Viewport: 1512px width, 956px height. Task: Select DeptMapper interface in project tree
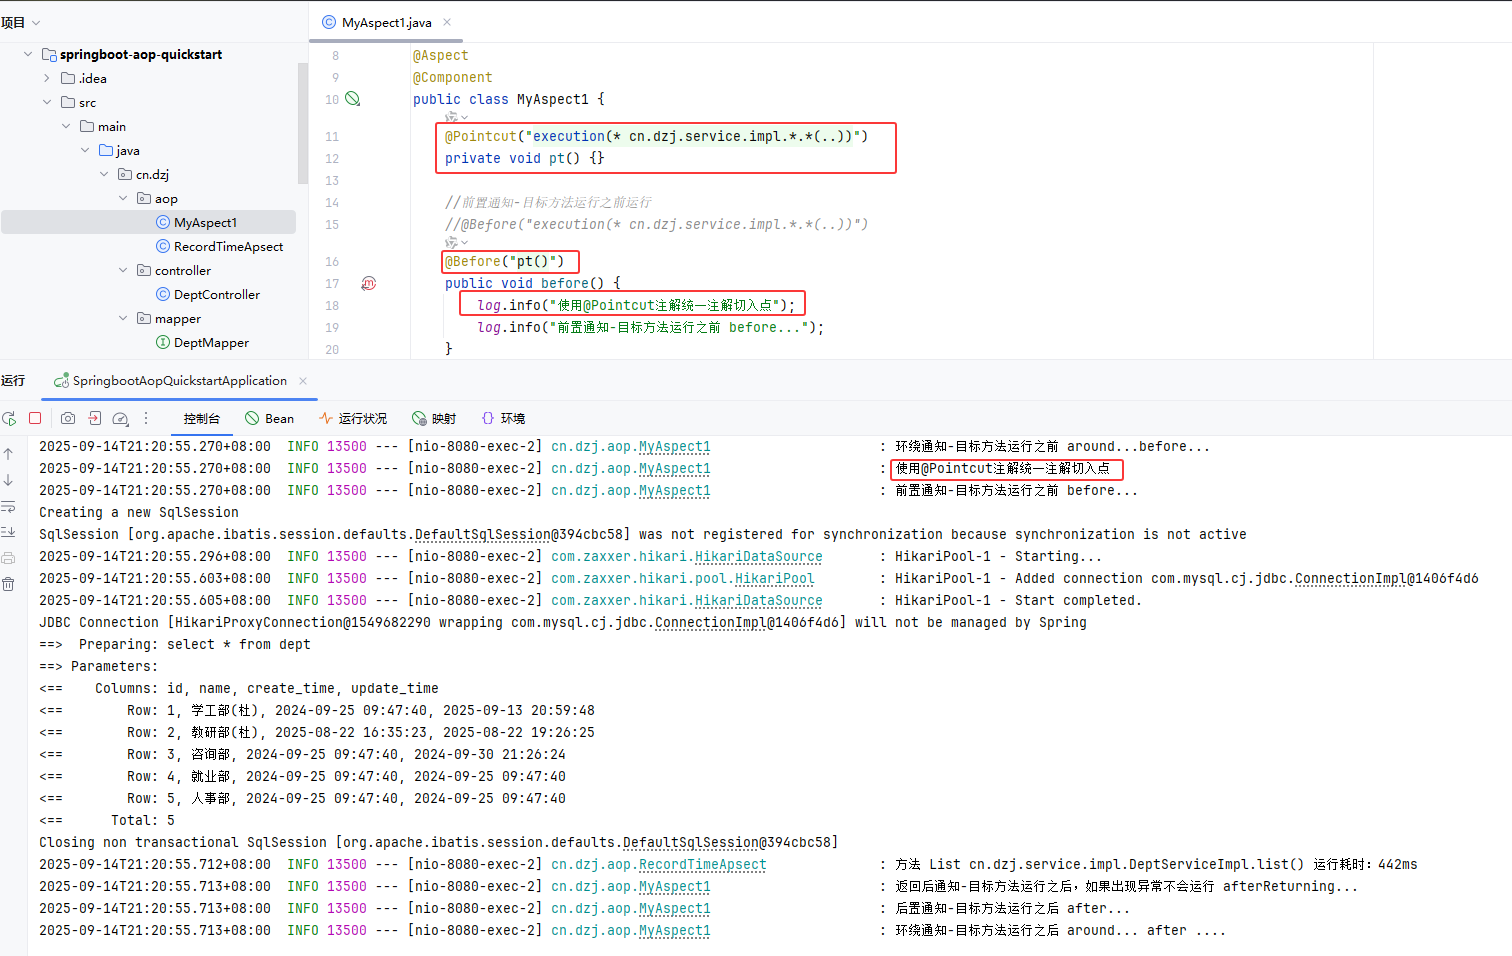click(211, 342)
